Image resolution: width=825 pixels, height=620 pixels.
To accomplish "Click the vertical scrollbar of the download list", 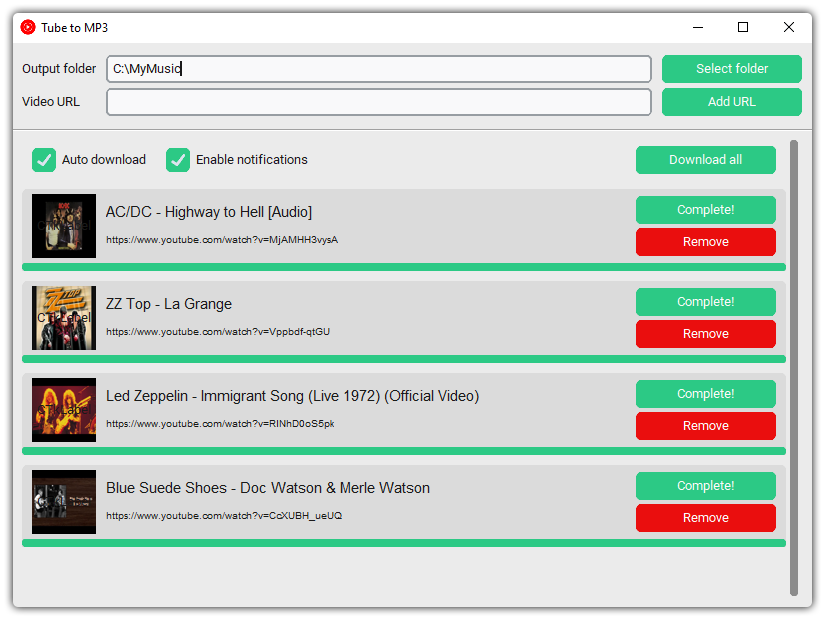I will coord(794,368).
